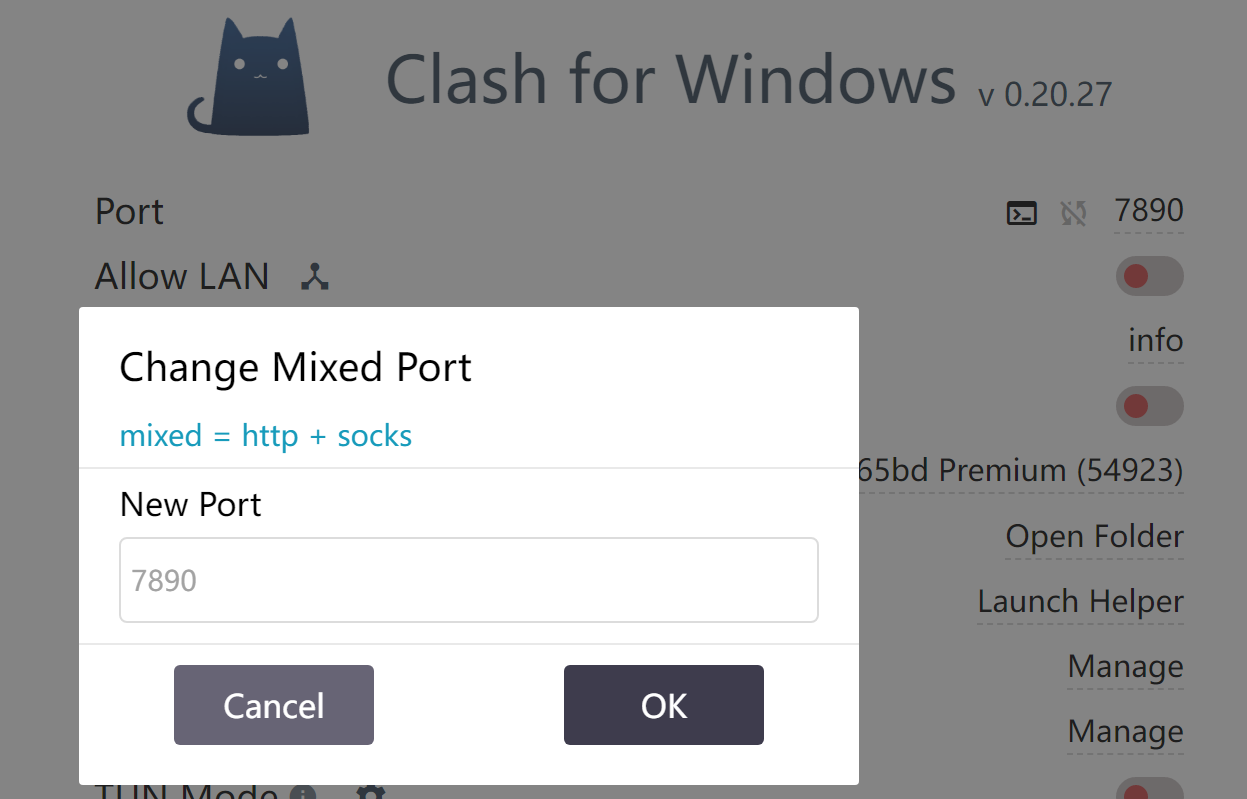Click Launch Helper
Viewport: 1247px width, 799px height.
click(x=1080, y=602)
